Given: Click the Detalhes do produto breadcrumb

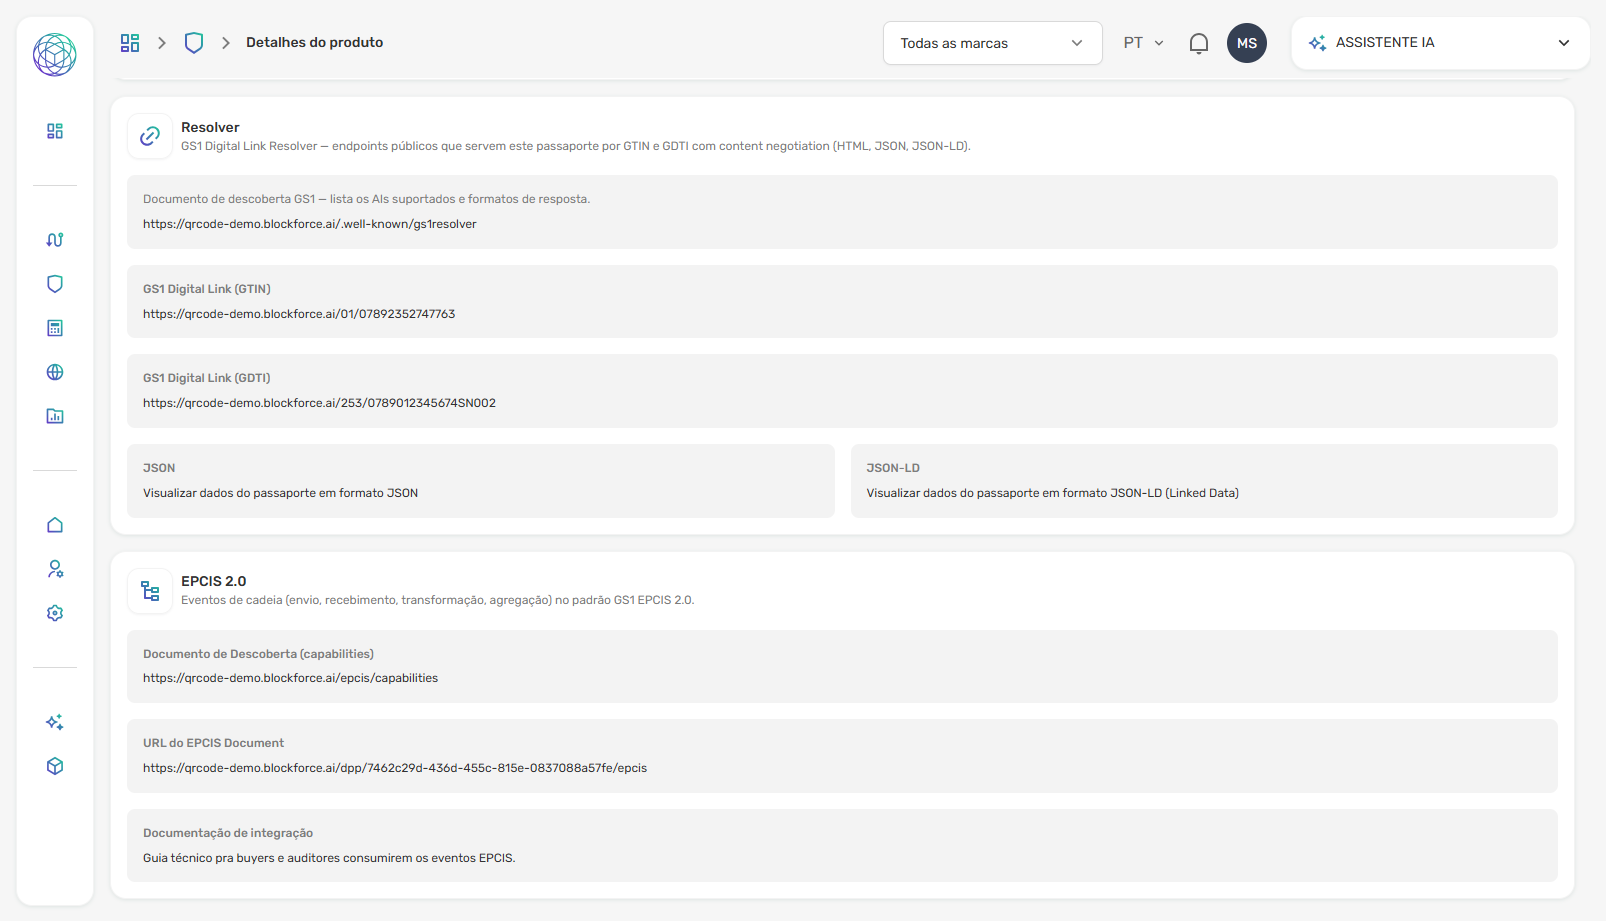Looking at the screenshot, I should pos(315,42).
